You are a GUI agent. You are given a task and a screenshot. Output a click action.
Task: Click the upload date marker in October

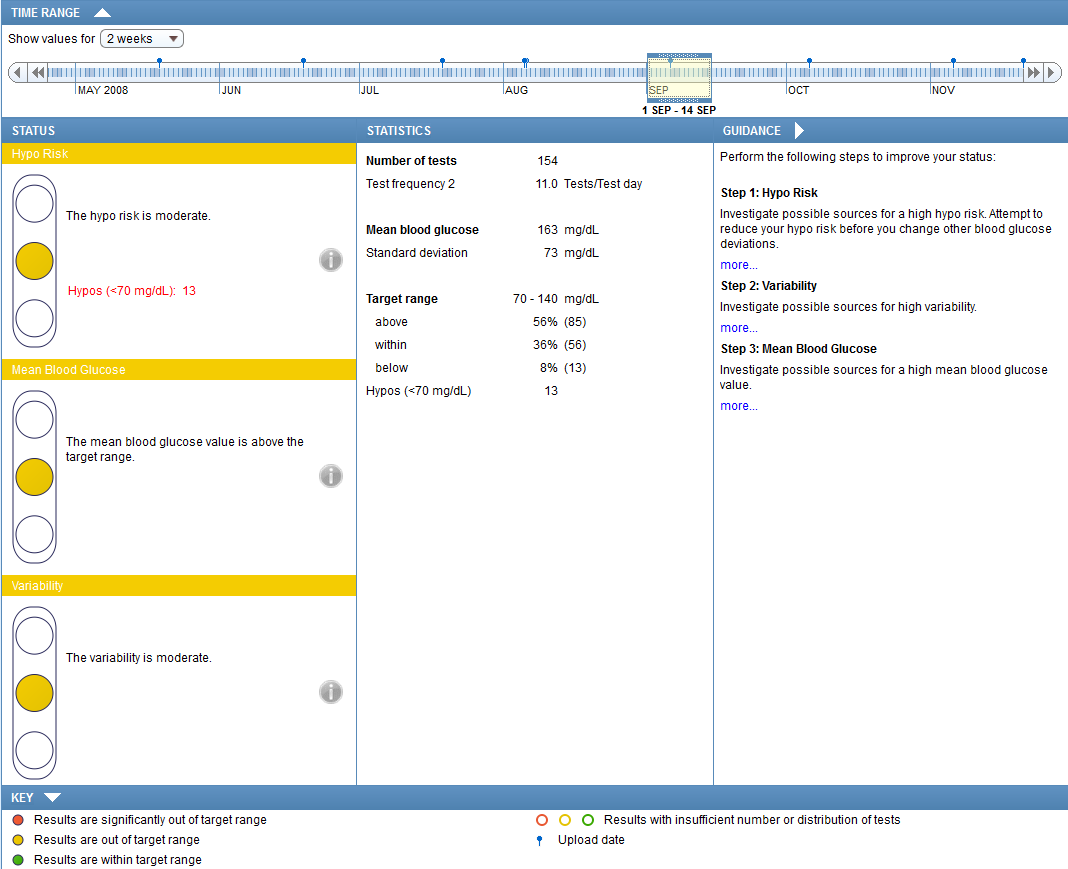pos(809,62)
